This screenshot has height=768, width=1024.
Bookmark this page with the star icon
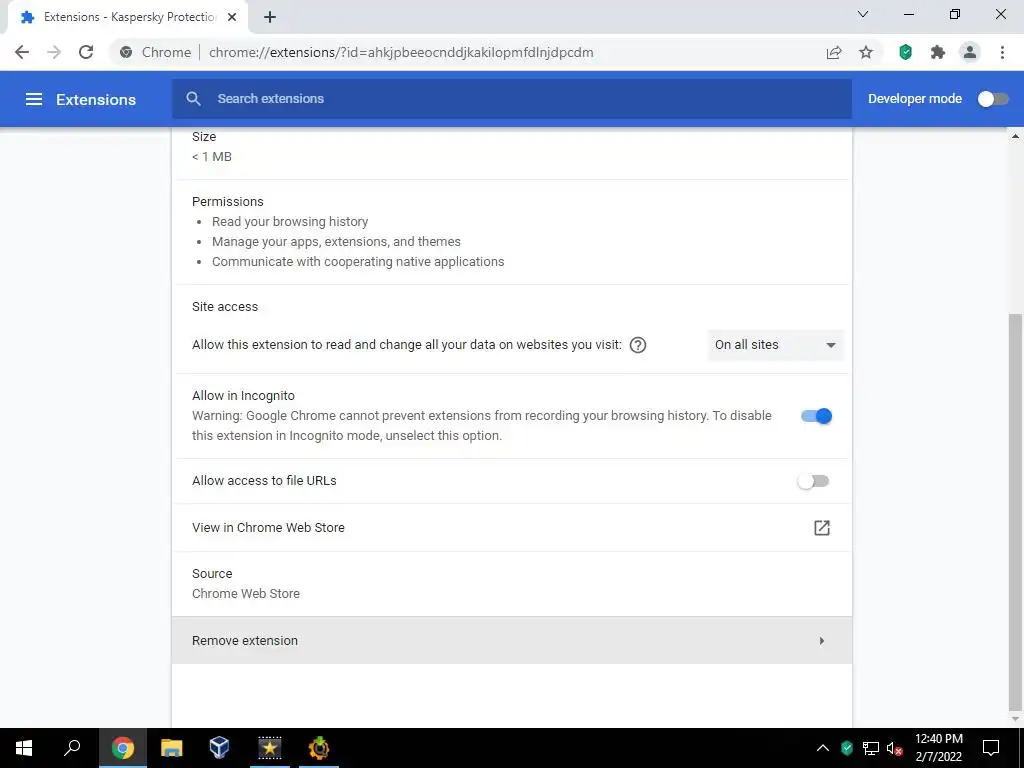pyautogui.click(x=866, y=52)
